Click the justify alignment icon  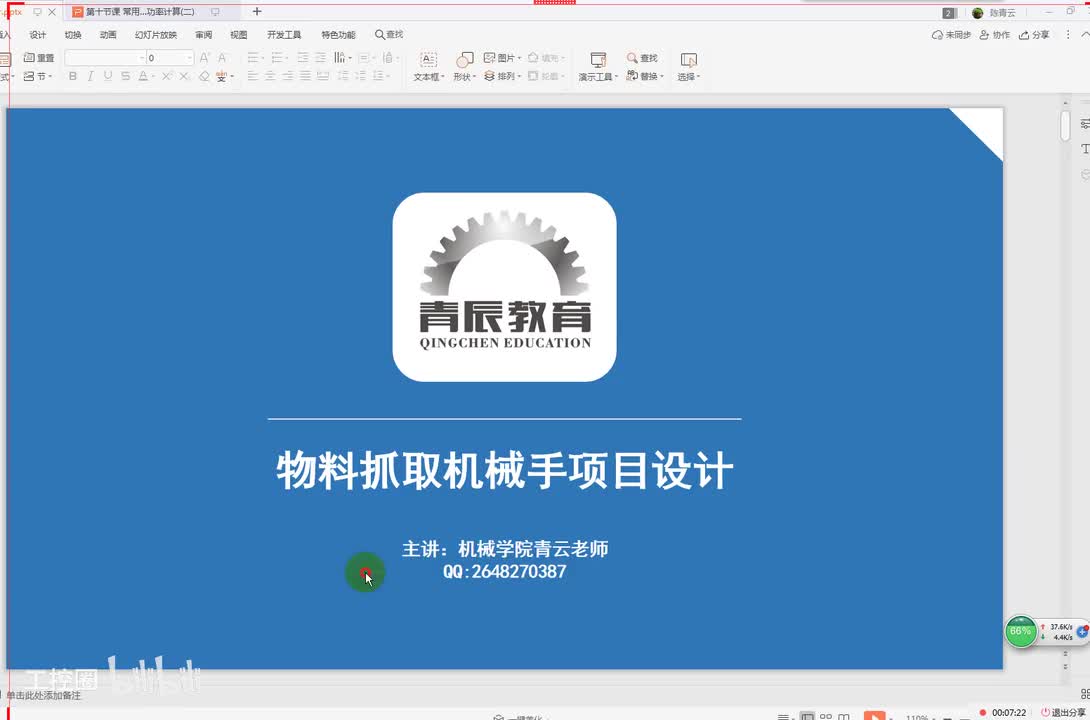click(x=305, y=76)
